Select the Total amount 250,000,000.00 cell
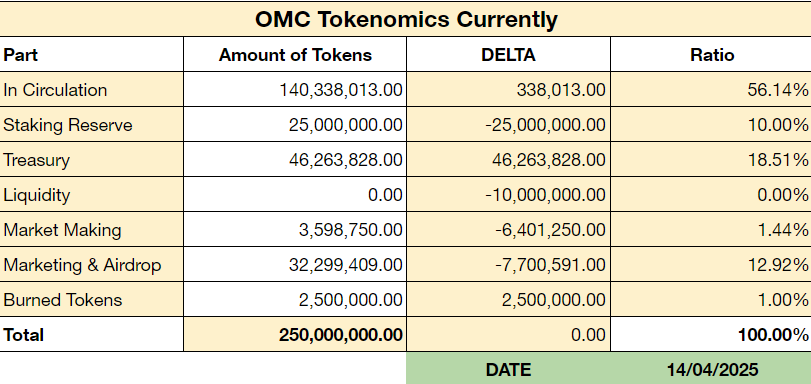811x384 pixels. coord(295,335)
